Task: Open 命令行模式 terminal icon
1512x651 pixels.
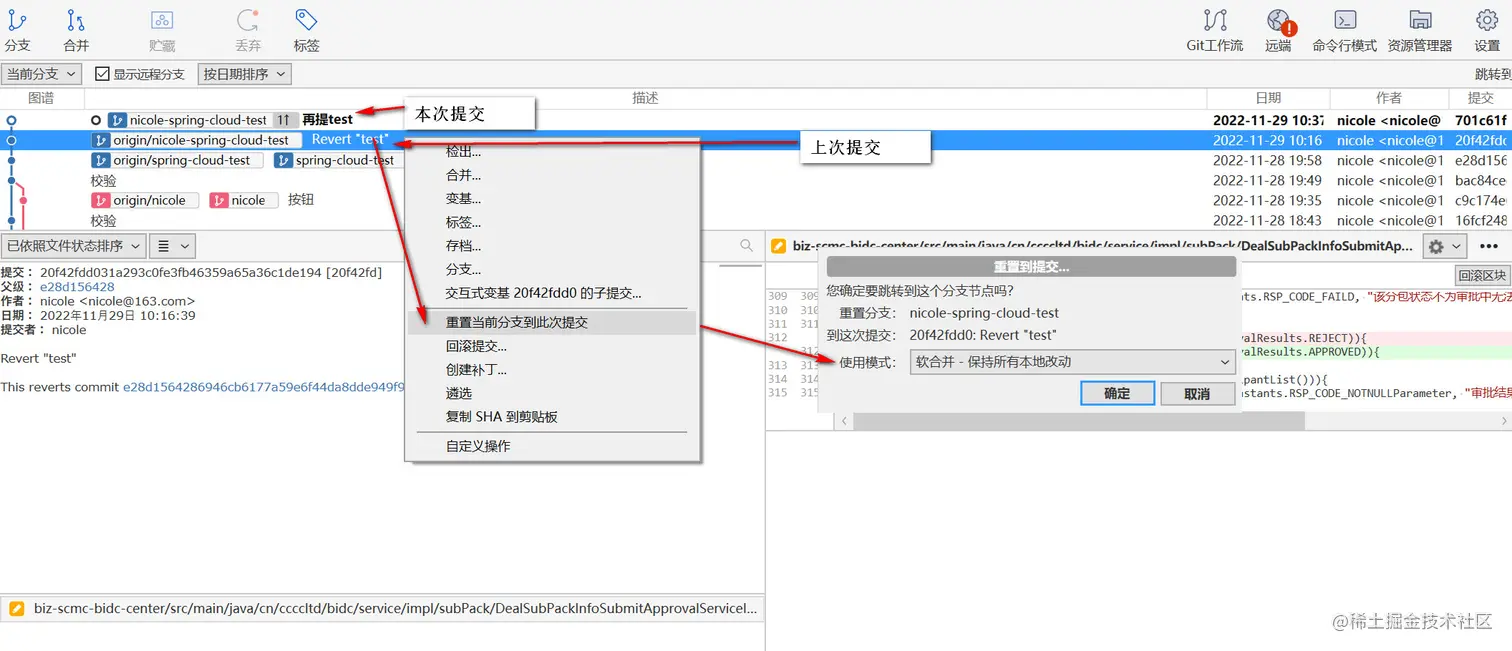Action: coord(1345,31)
